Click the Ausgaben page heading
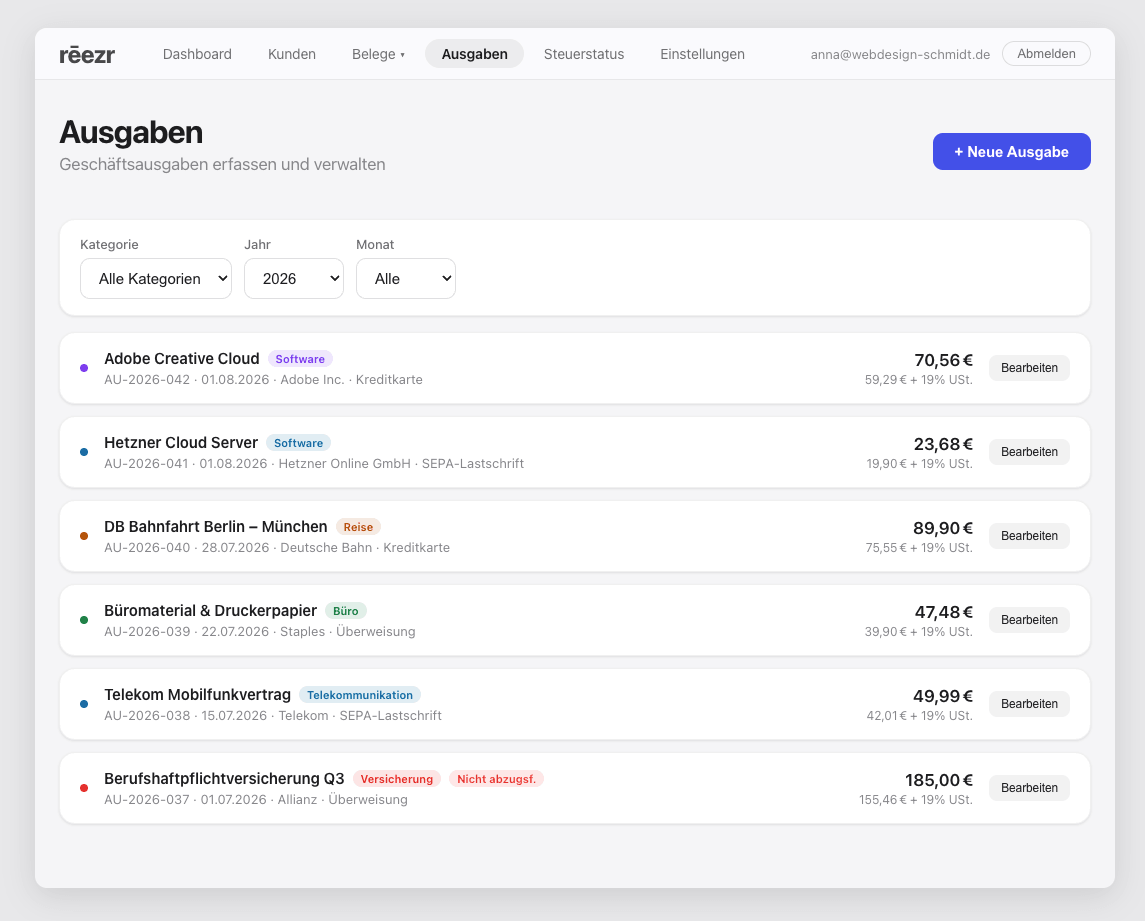Viewport: 1145px width, 921px height. (131, 132)
